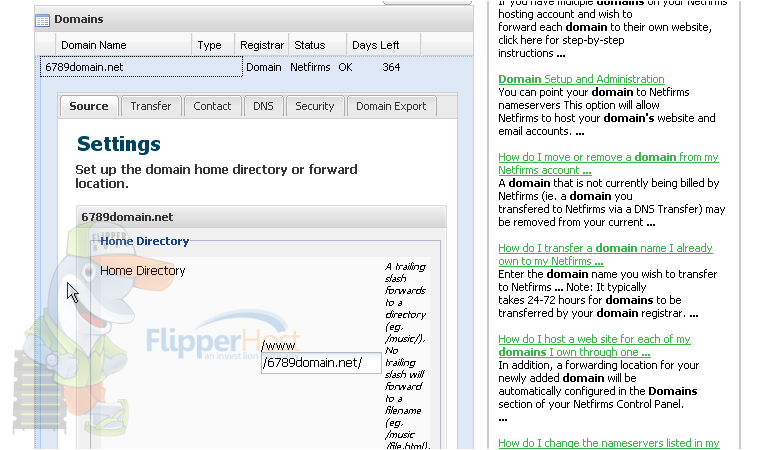Click the Settings heading

click(119, 144)
